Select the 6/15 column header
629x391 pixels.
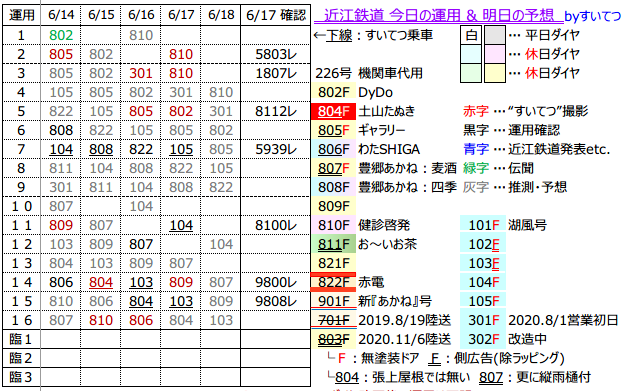101,15
